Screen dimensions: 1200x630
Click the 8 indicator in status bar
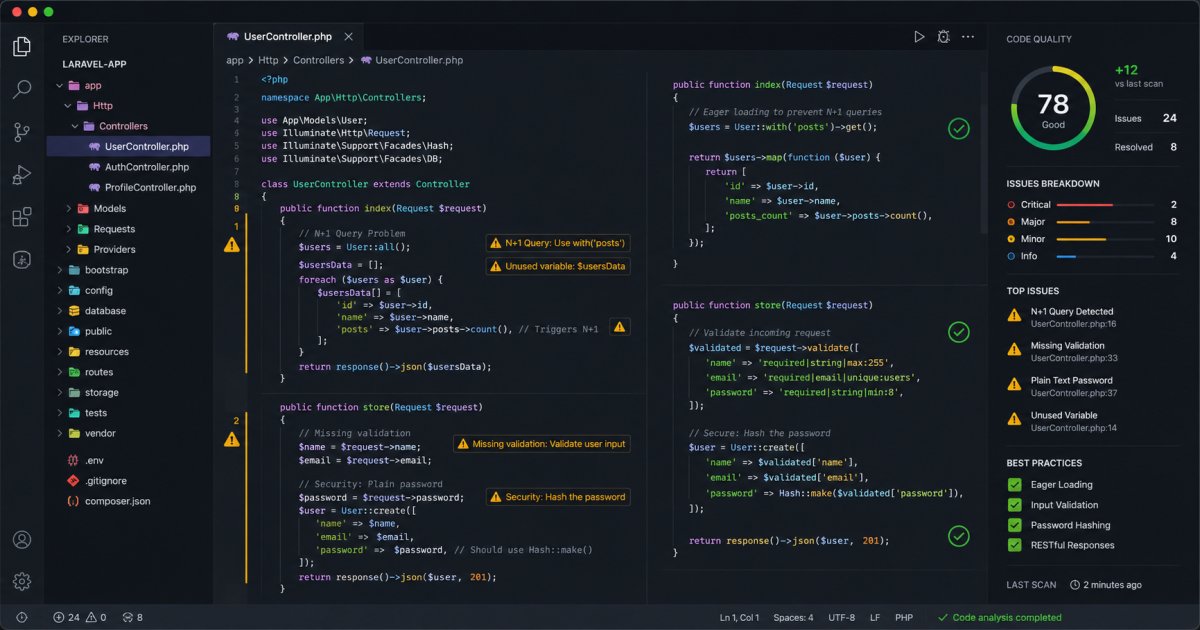132,618
